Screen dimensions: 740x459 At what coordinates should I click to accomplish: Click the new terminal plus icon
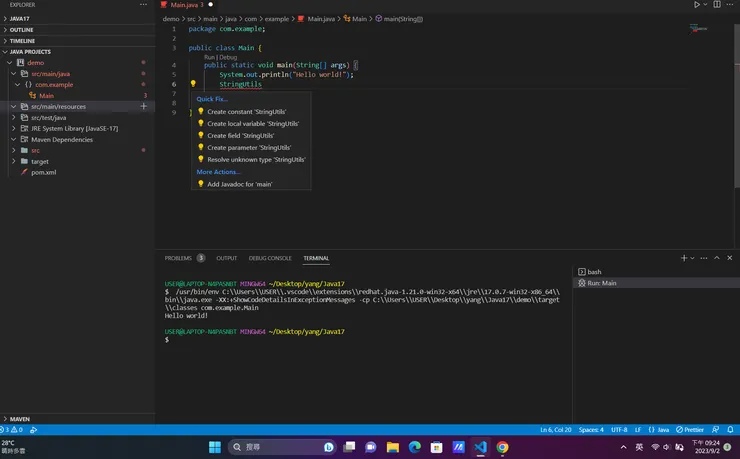coord(684,258)
